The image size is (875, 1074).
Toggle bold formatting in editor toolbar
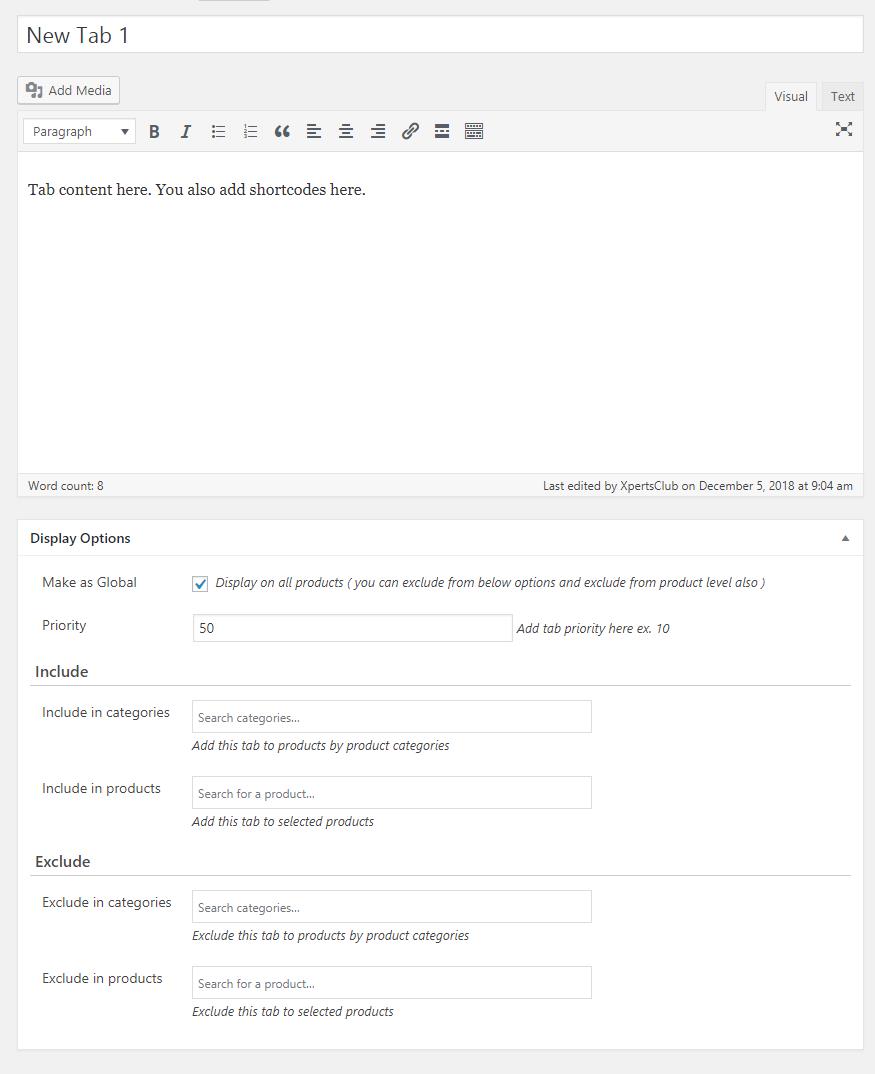[x=154, y=132]
